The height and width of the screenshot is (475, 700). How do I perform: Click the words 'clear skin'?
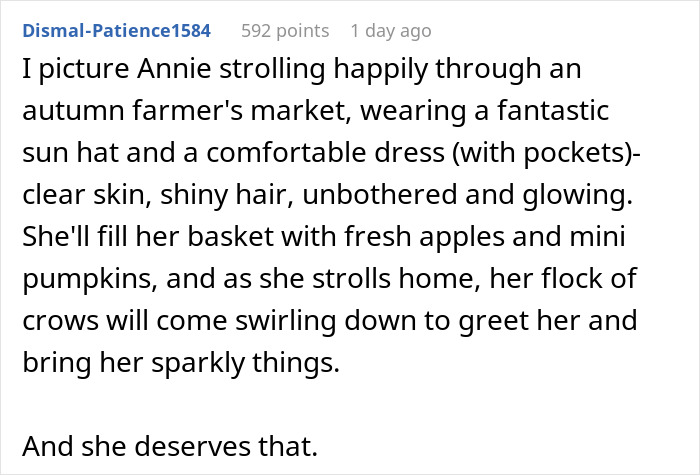[x=82, y=196]
